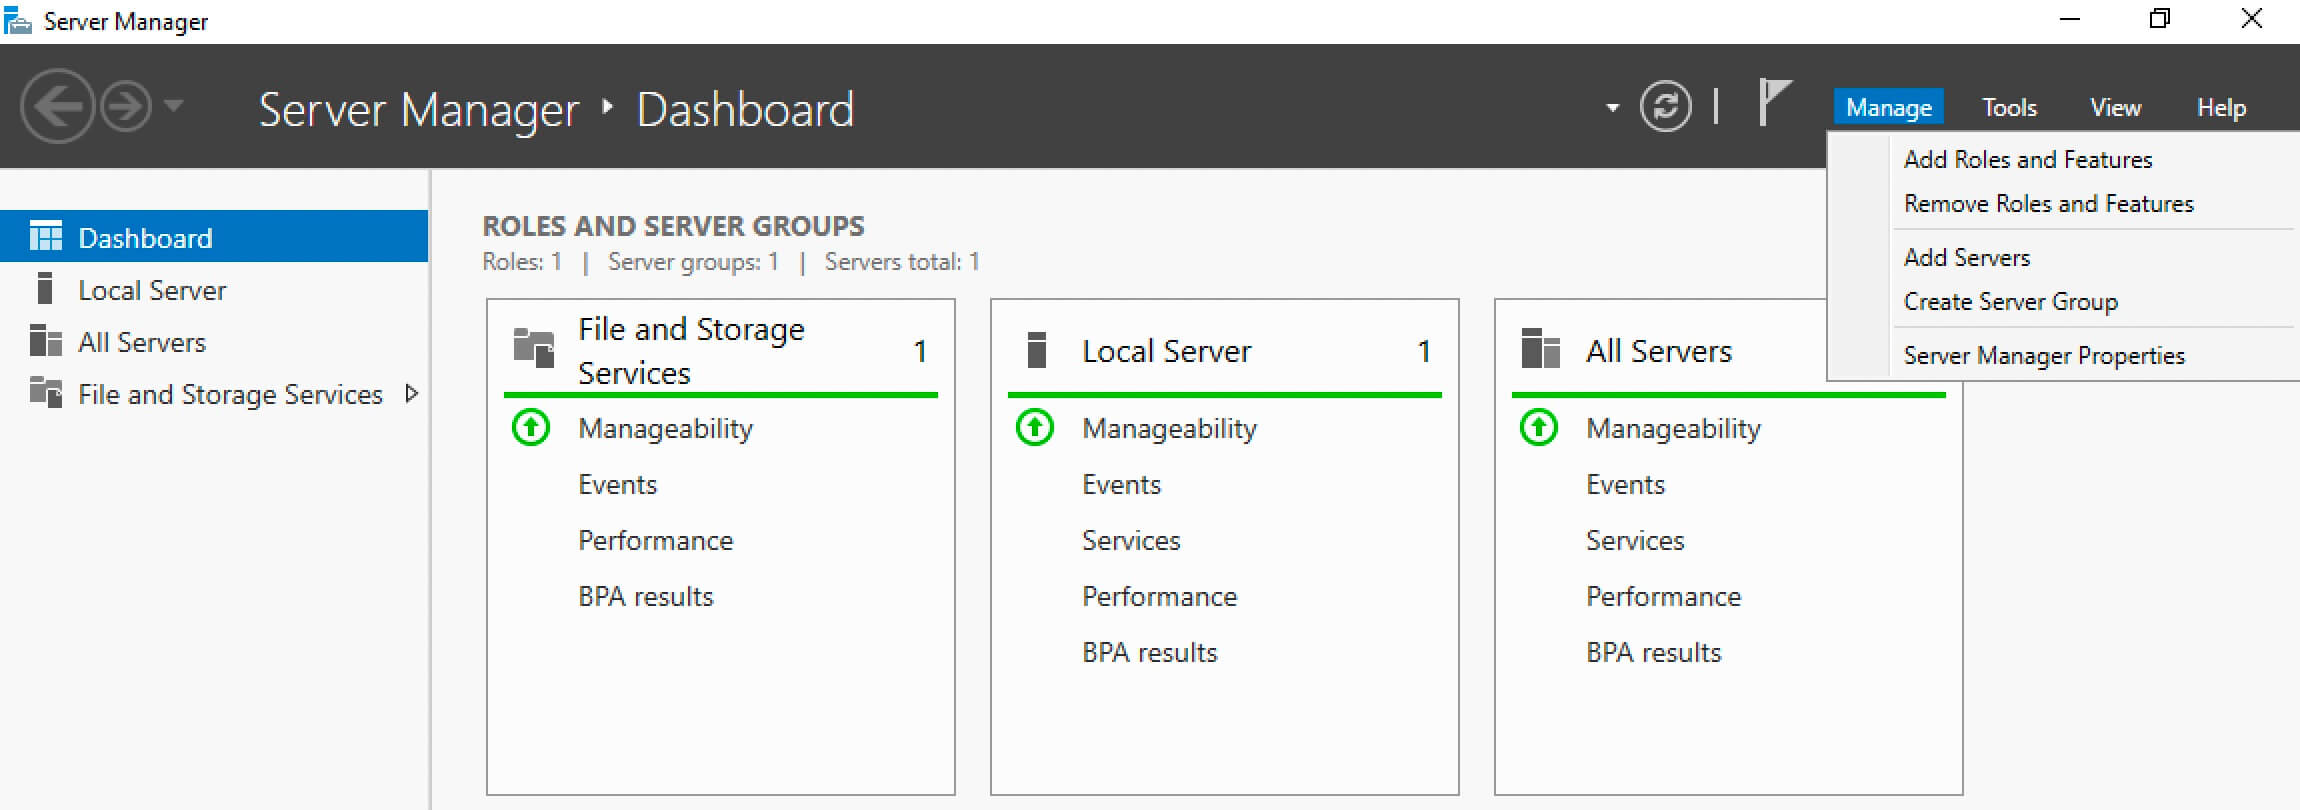Click the forward navigation arrow
Viewport: 2300px width, 810px height.
point(126,106)
